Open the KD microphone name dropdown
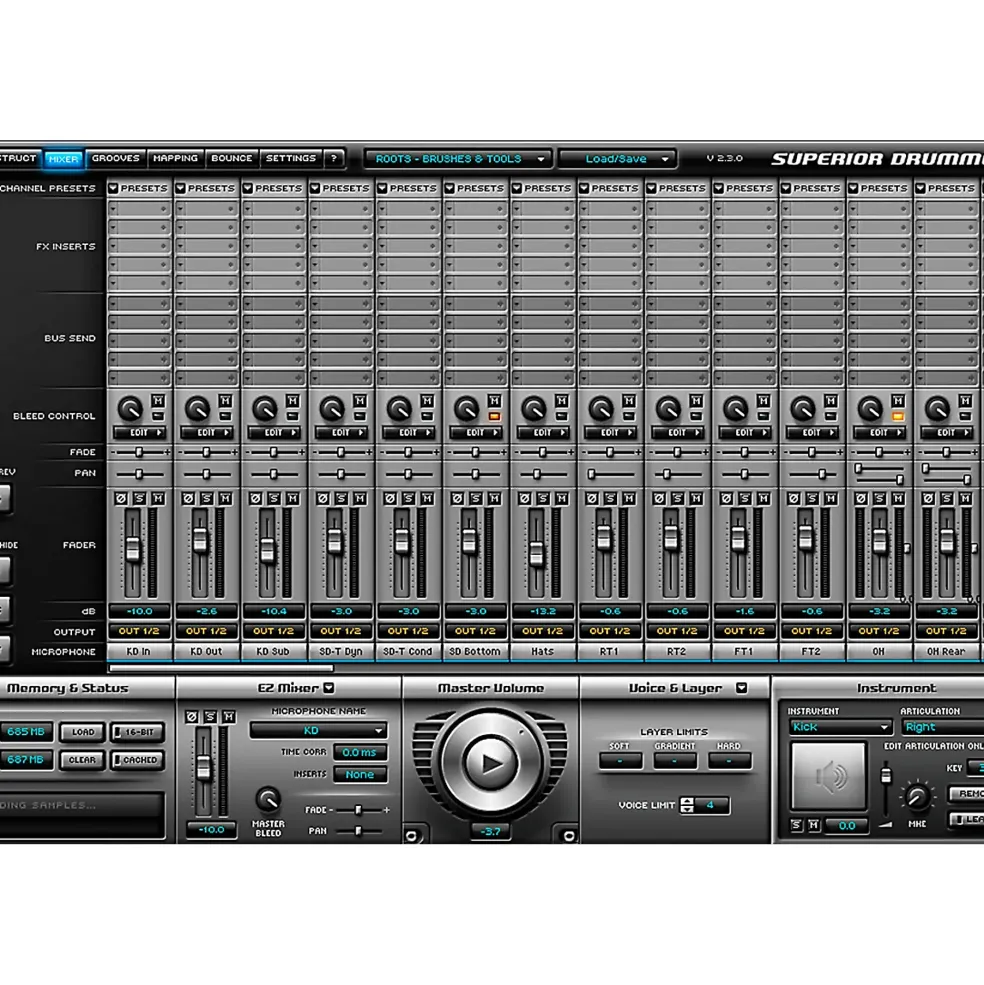The image size is (984, 985). (318, 731)
